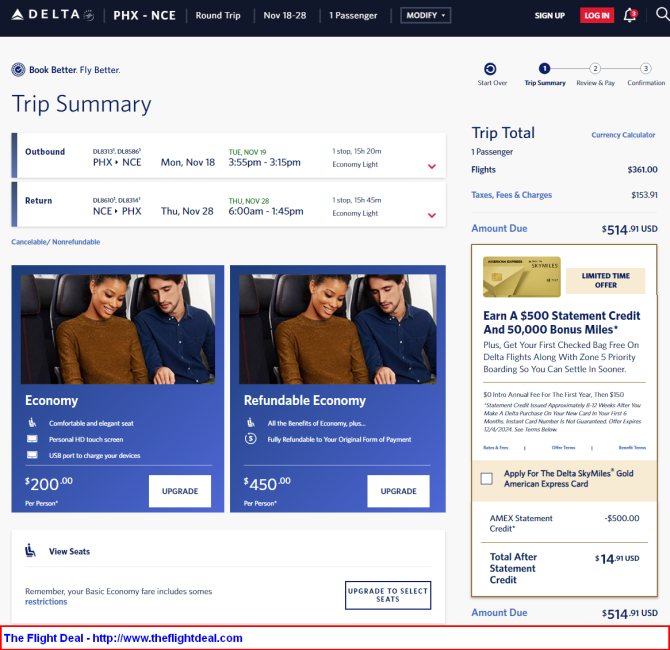Click seat icon in Refundable Economy card
This screenshot has height=650, width=670.
coord(251,423)
